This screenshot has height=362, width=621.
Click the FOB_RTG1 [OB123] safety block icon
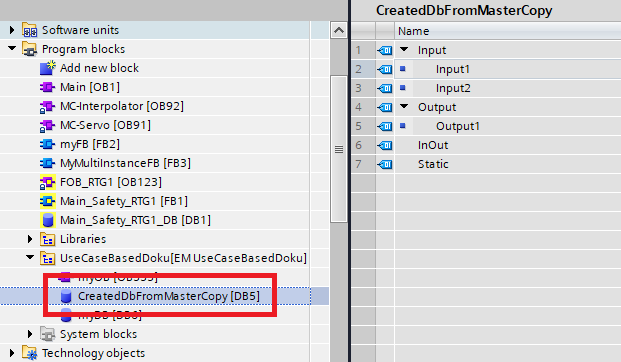coord(48,182)
